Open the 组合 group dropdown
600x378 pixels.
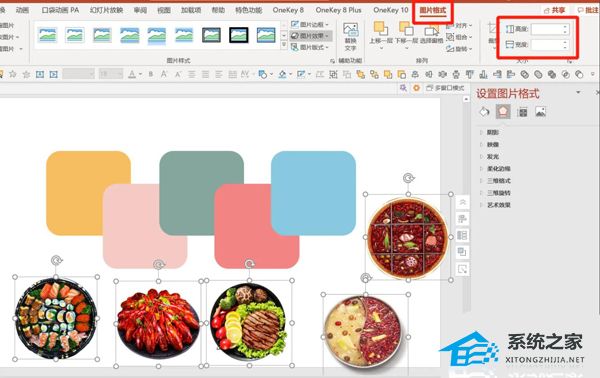(x=459, y=37)
